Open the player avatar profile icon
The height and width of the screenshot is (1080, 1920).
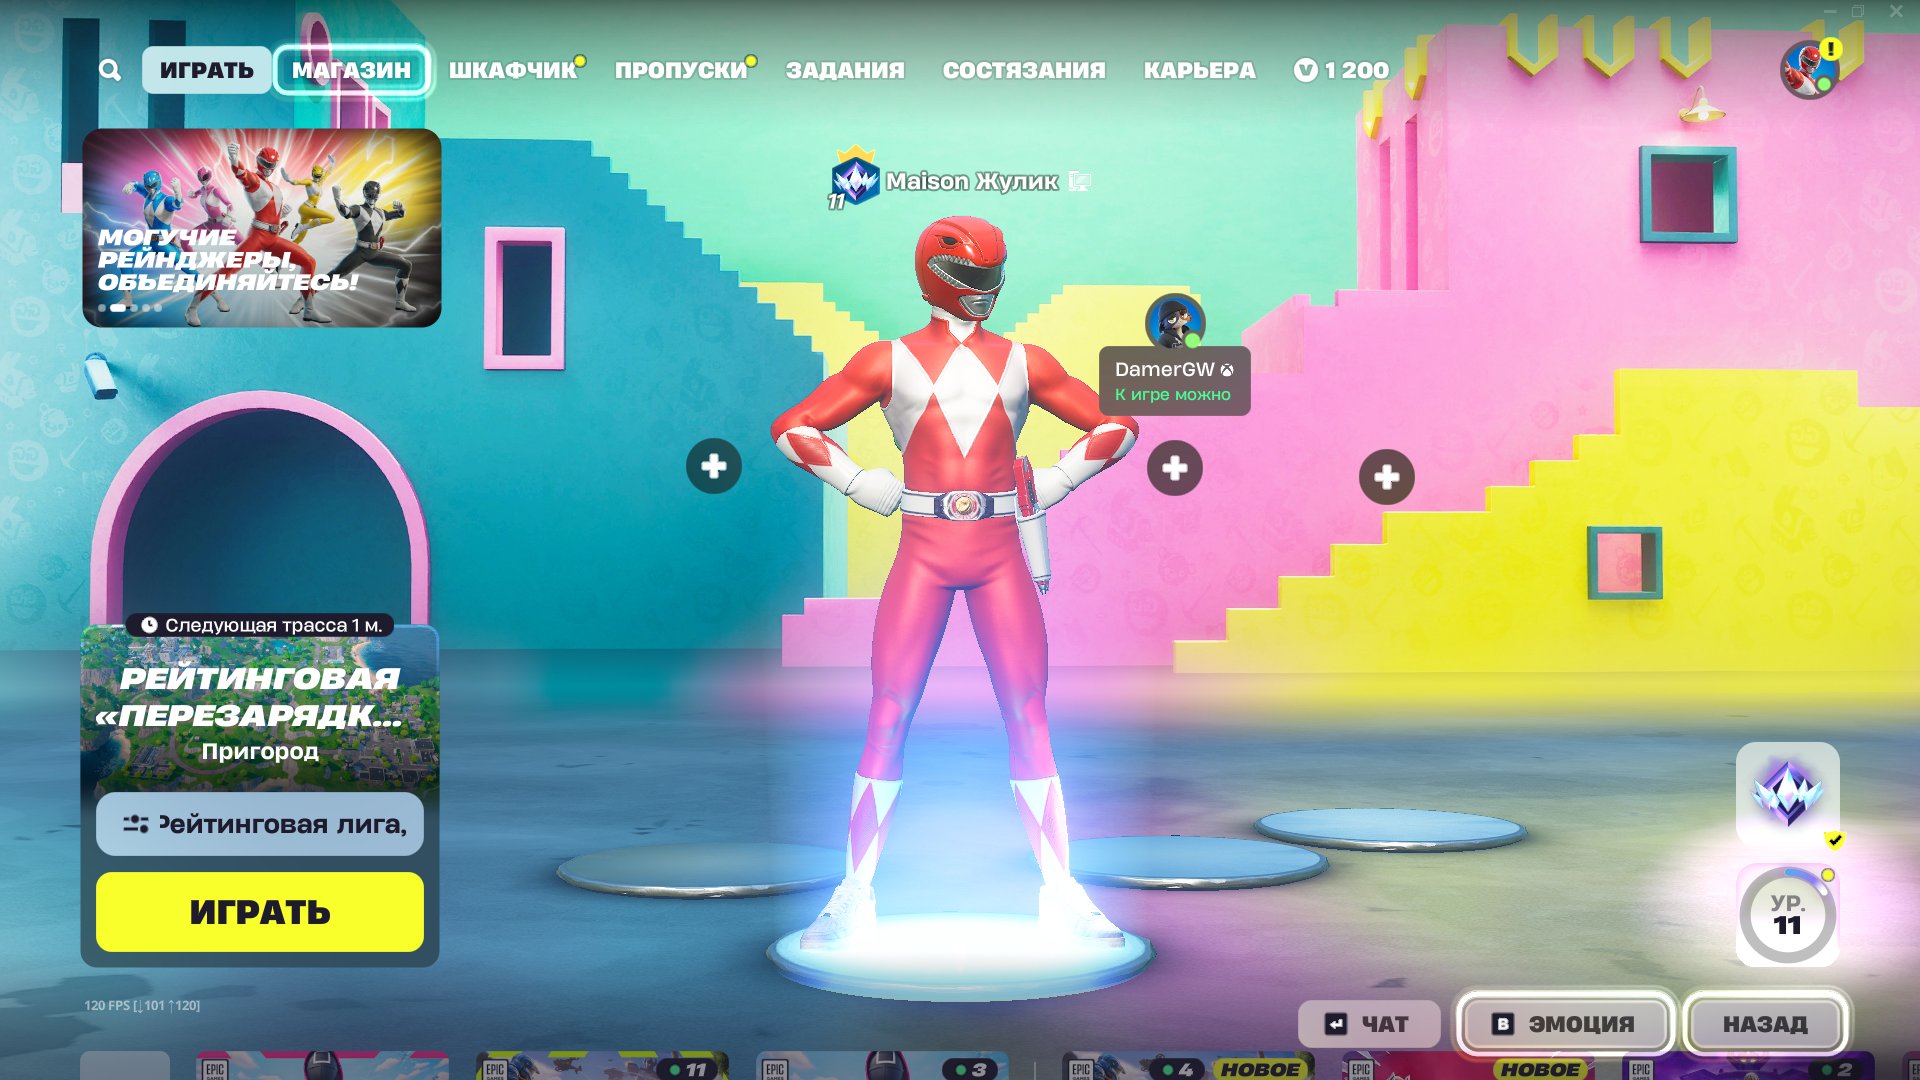(x=1808, y=70)
